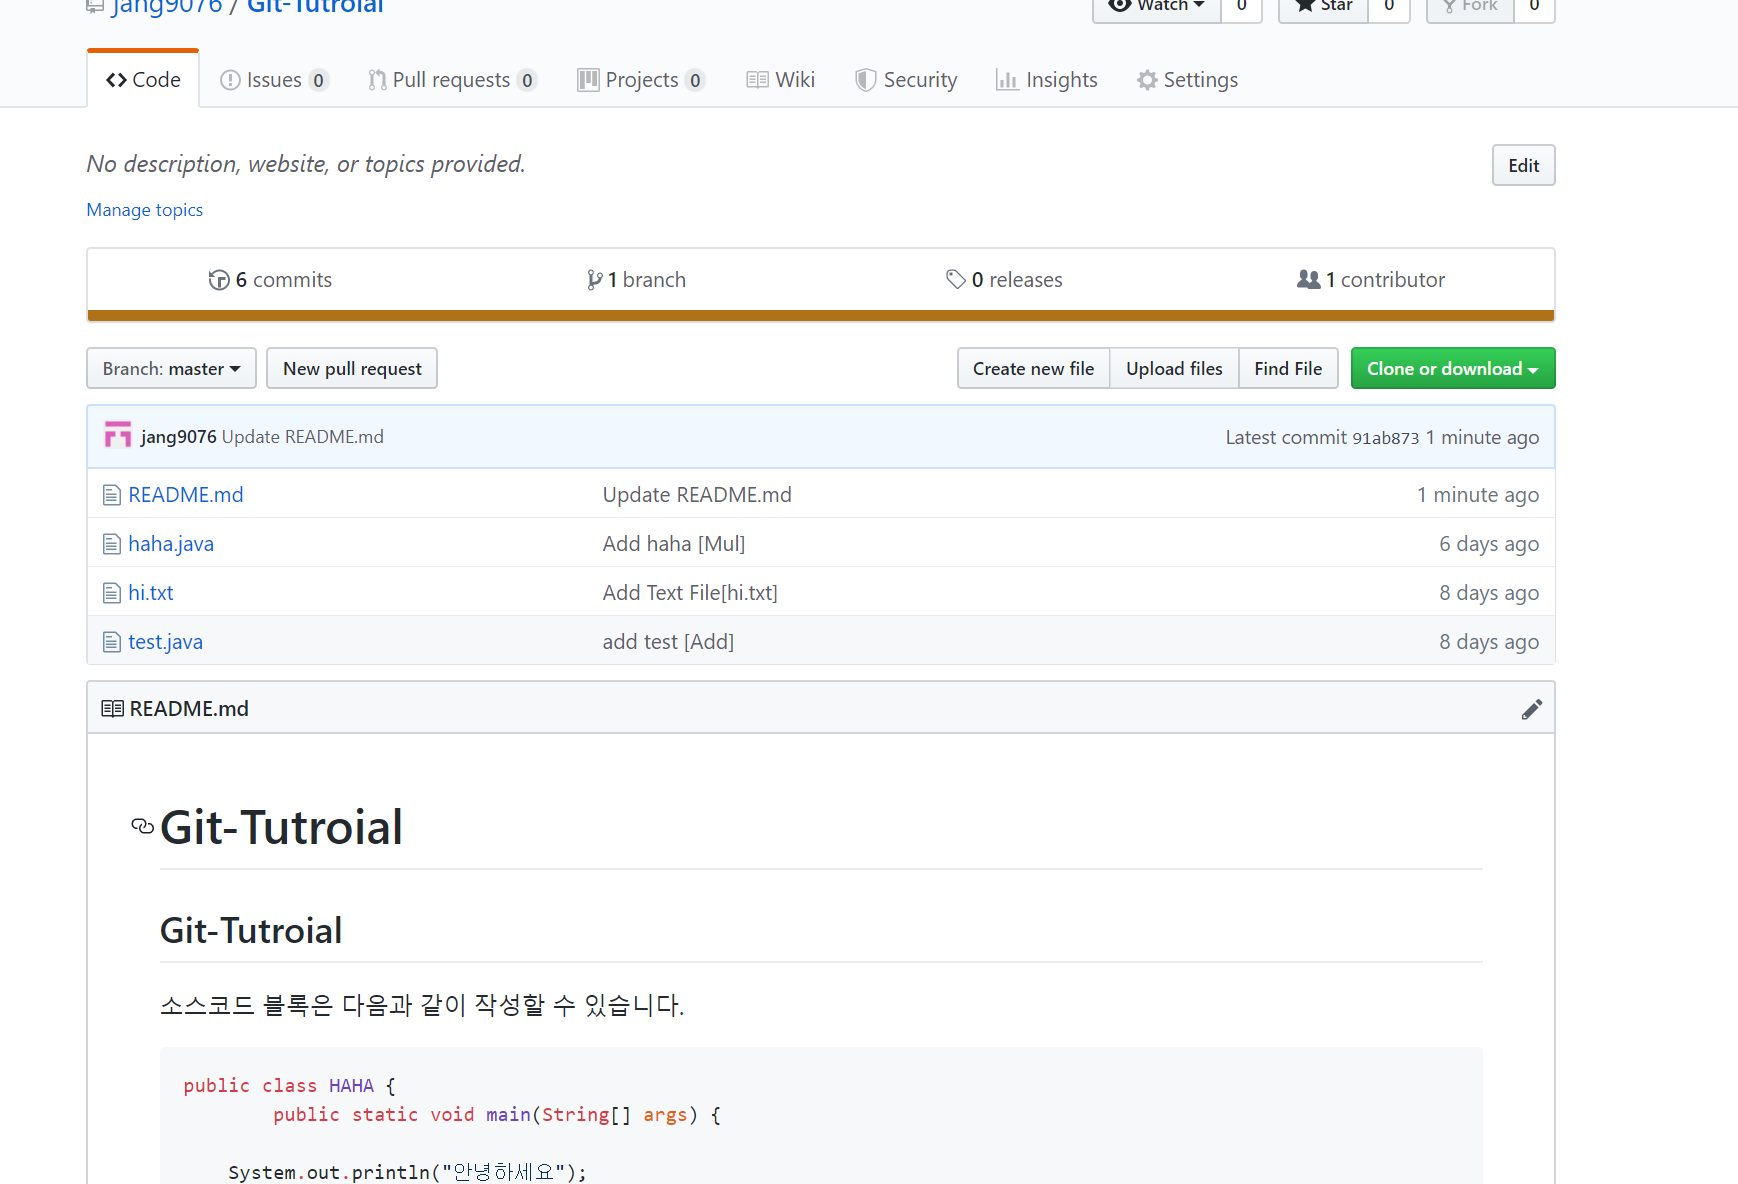Expand the Branch: master dropdown
1738x1184 pixels.
(x=171, y=368)
